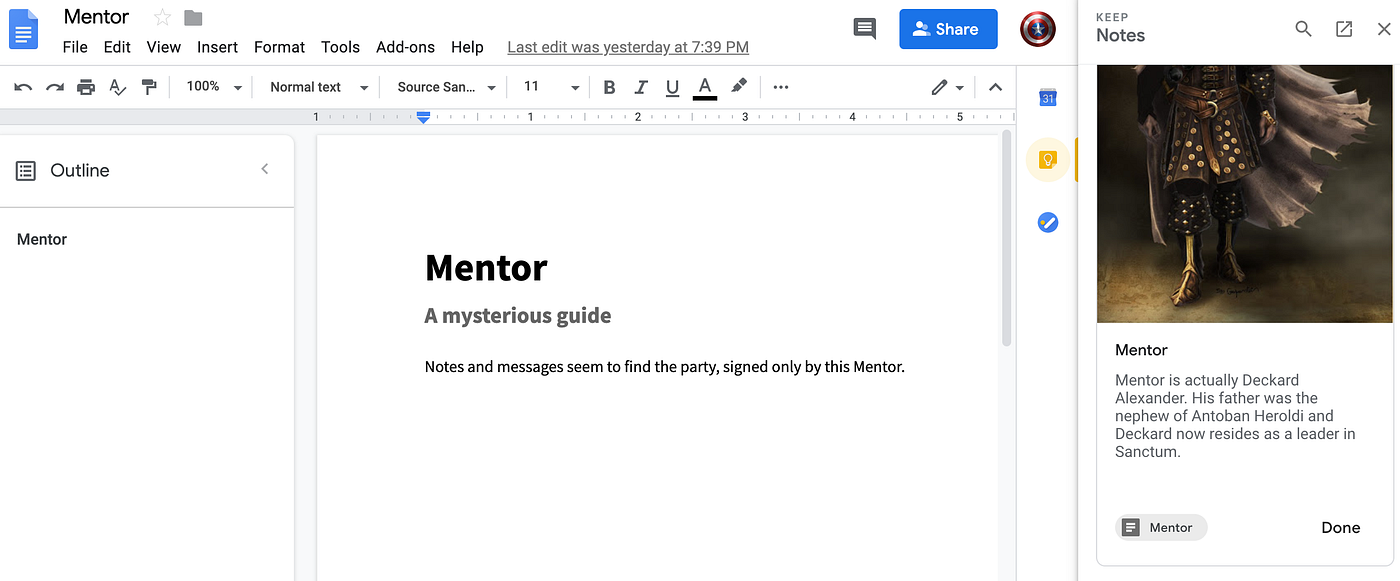Search Keep notes with the magnifier icon
1400x581 pixels.
pyautogui.click(x=1303, y=29)
